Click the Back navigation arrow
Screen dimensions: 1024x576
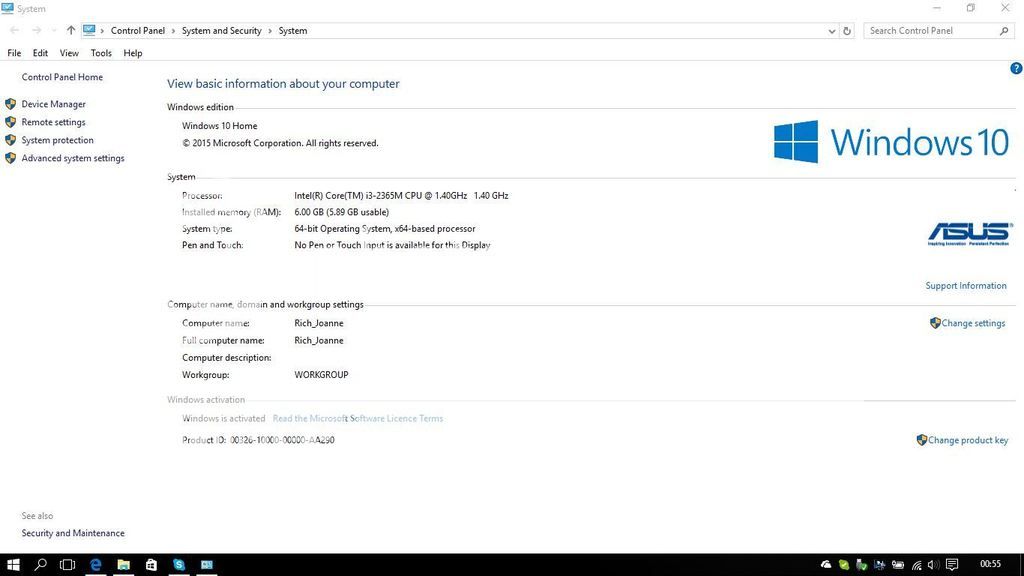[14, 30]
